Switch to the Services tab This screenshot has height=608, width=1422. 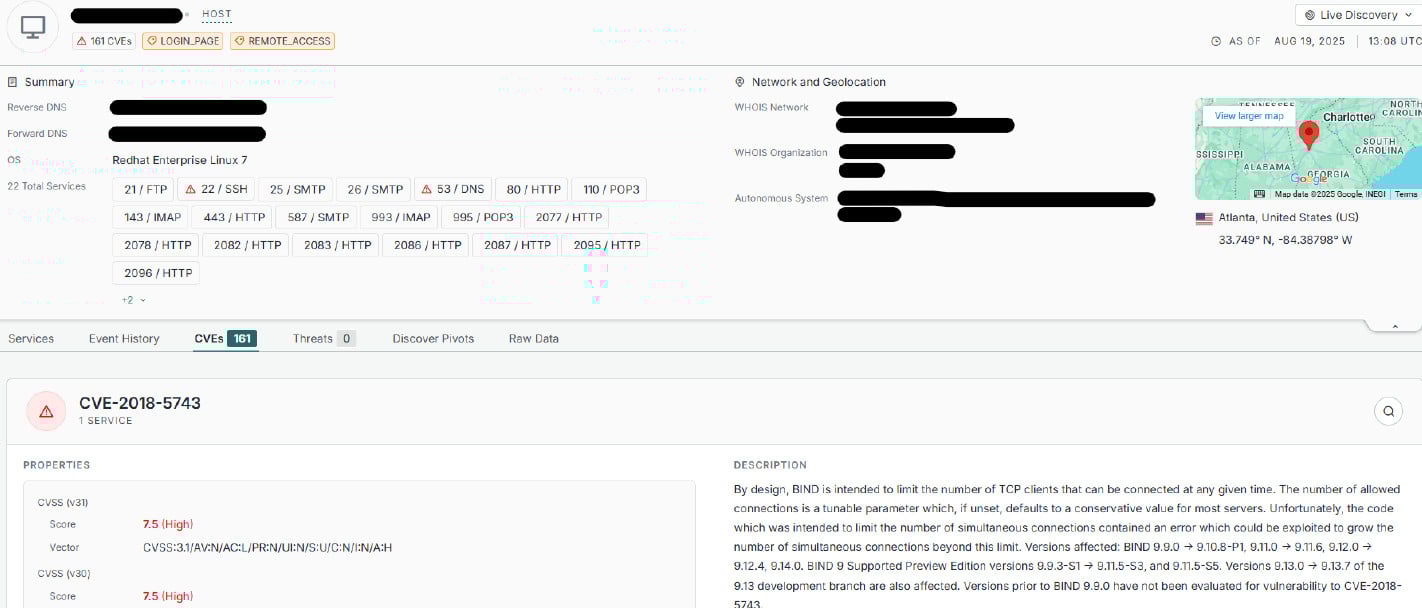click(x=31, y=339)
